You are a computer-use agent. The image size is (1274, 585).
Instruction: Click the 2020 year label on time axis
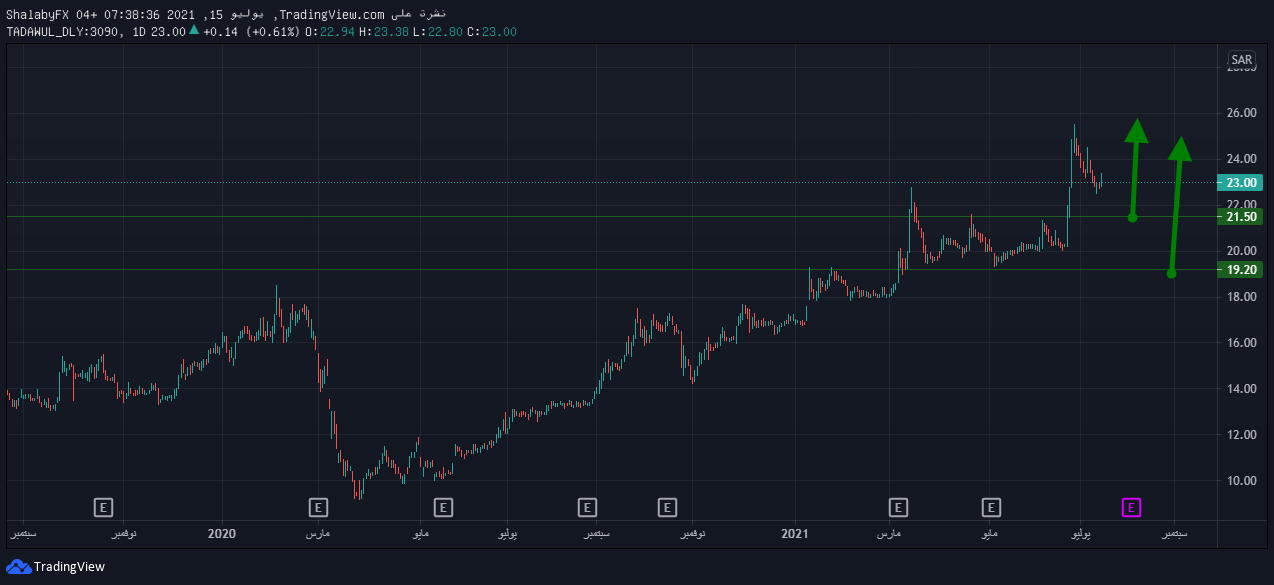pyautogui.click(x=221, y=534)
